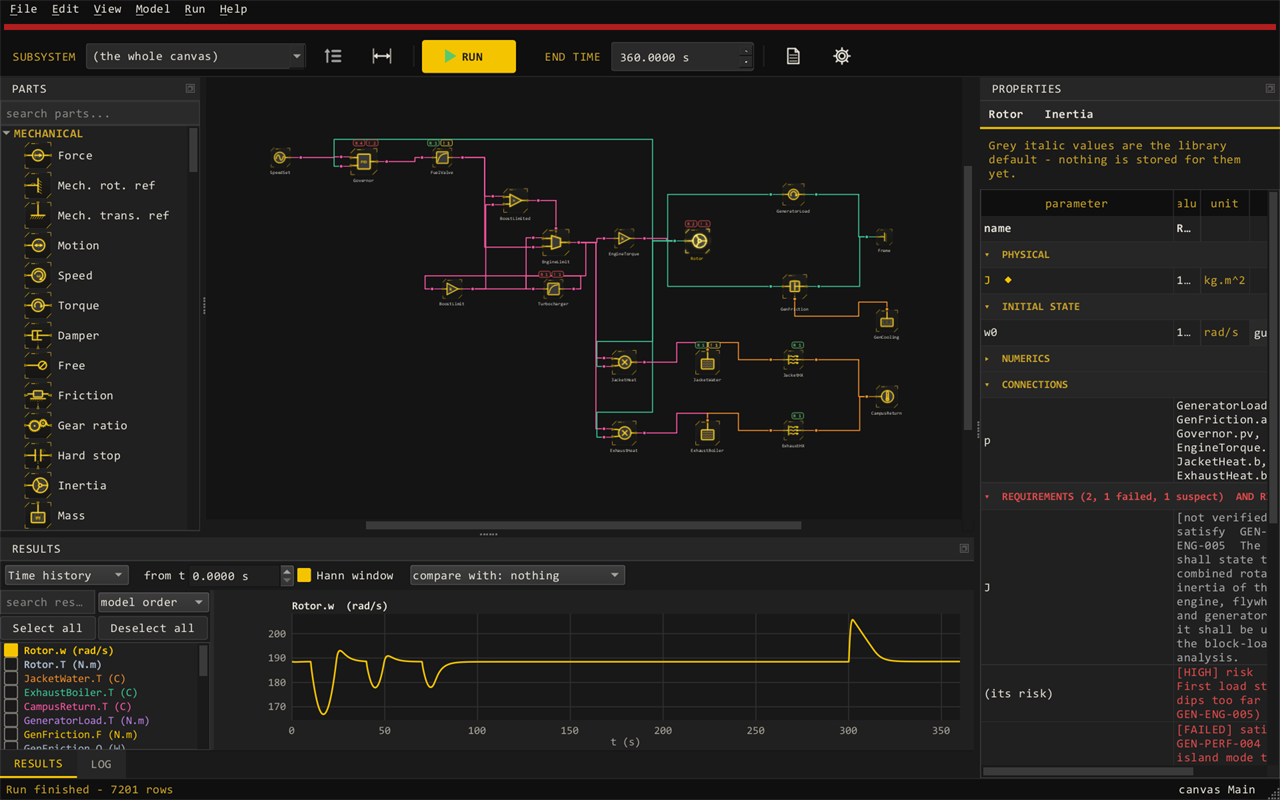The height and width of the screenshot is (800, 1280).
Task: Select the Hard stop part icon
Action: [38, 456]
